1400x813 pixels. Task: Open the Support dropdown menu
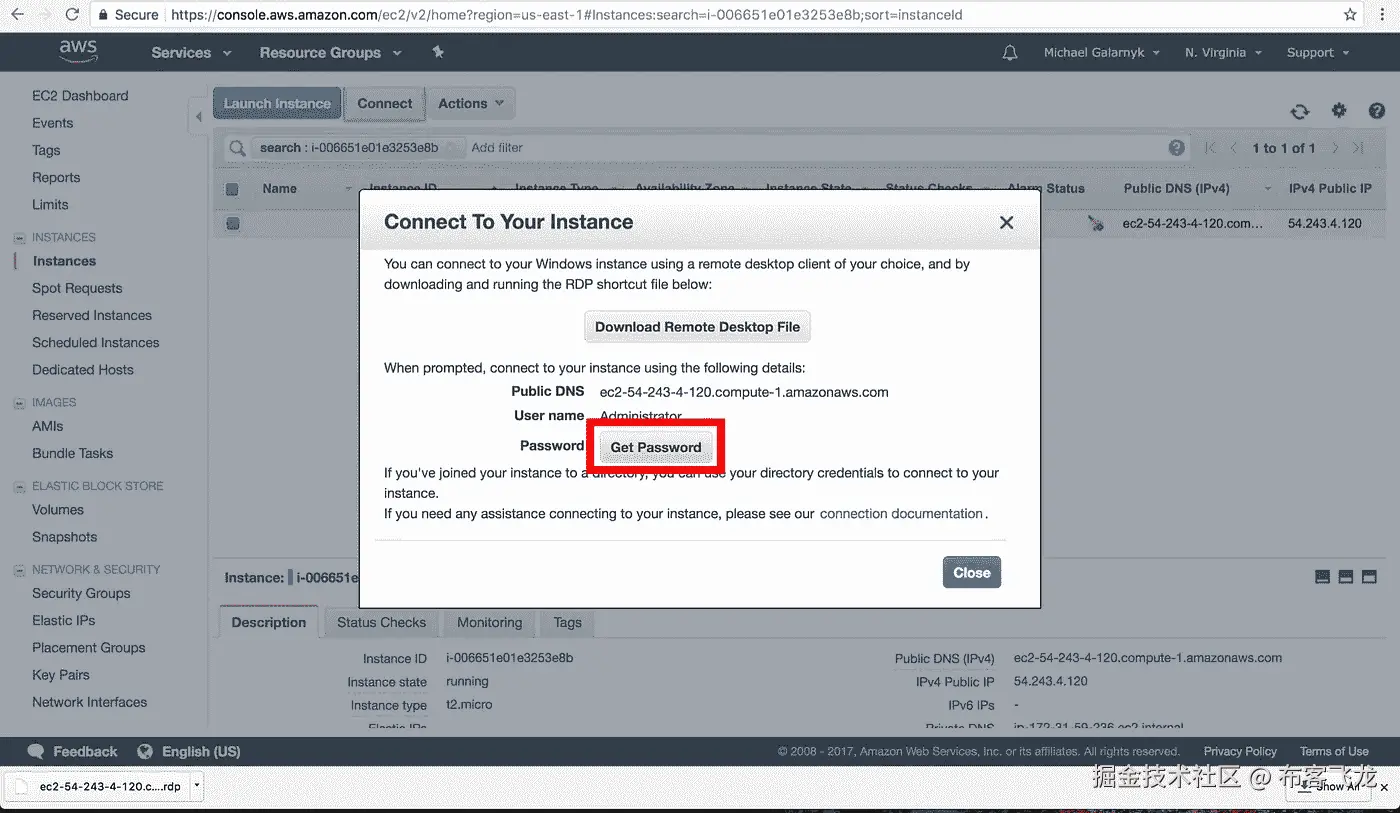[x=1318, y=53]
